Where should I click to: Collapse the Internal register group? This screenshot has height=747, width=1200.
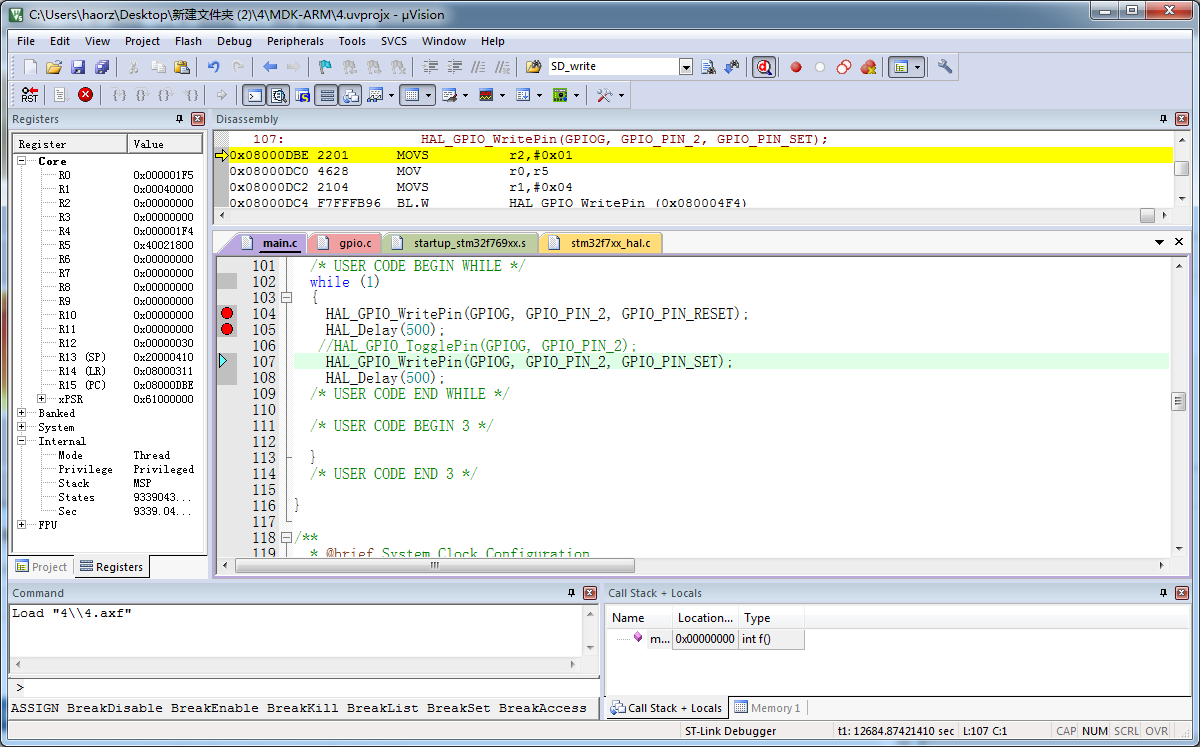[22, 441]
